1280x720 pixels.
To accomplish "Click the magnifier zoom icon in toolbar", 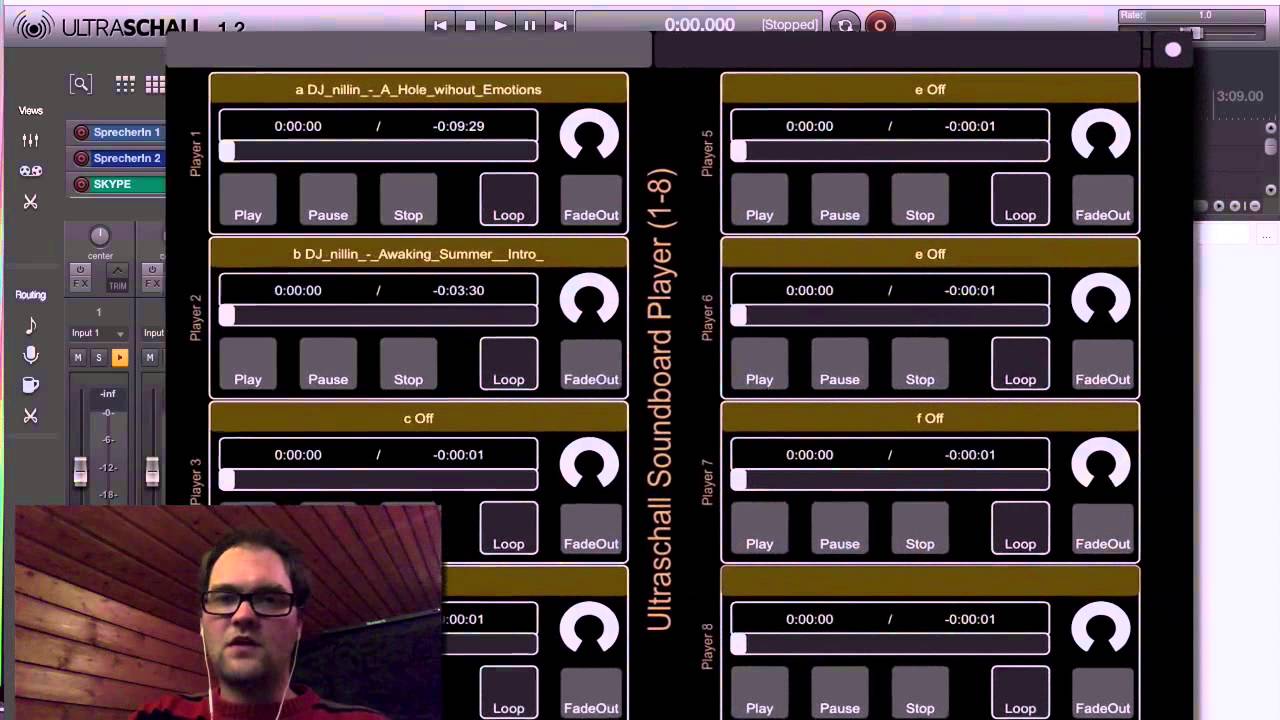I will [81, 85].
